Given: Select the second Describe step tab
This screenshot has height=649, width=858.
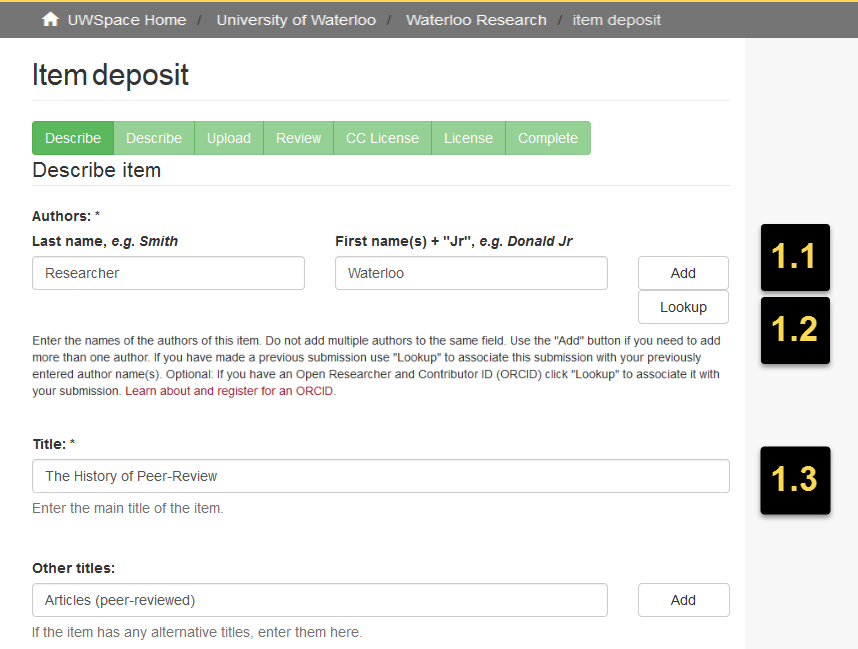Looking at the screenshot, I should (153, 138).
